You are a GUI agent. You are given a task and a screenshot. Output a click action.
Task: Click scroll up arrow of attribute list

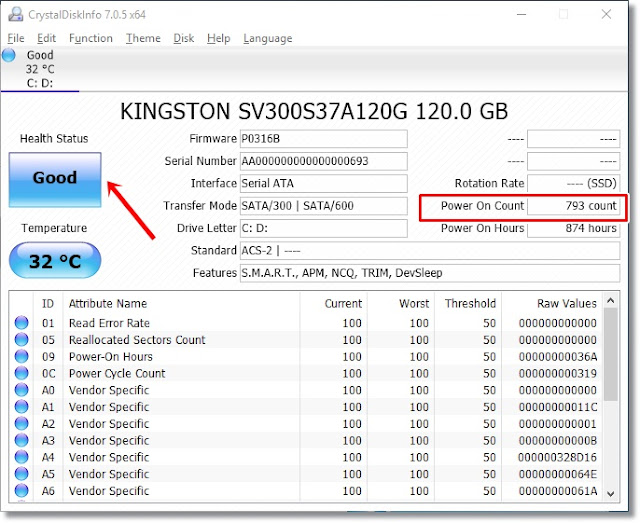tap(610, 300)
